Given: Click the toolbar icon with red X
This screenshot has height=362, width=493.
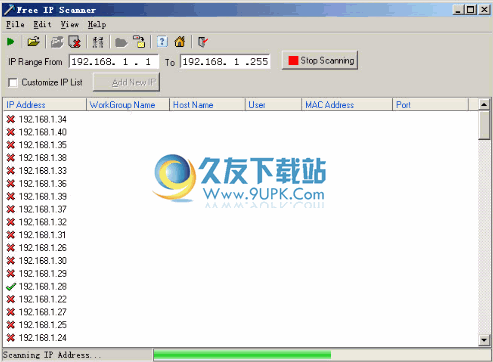Looking at the screenshot, I should click(x=75, y=42).
